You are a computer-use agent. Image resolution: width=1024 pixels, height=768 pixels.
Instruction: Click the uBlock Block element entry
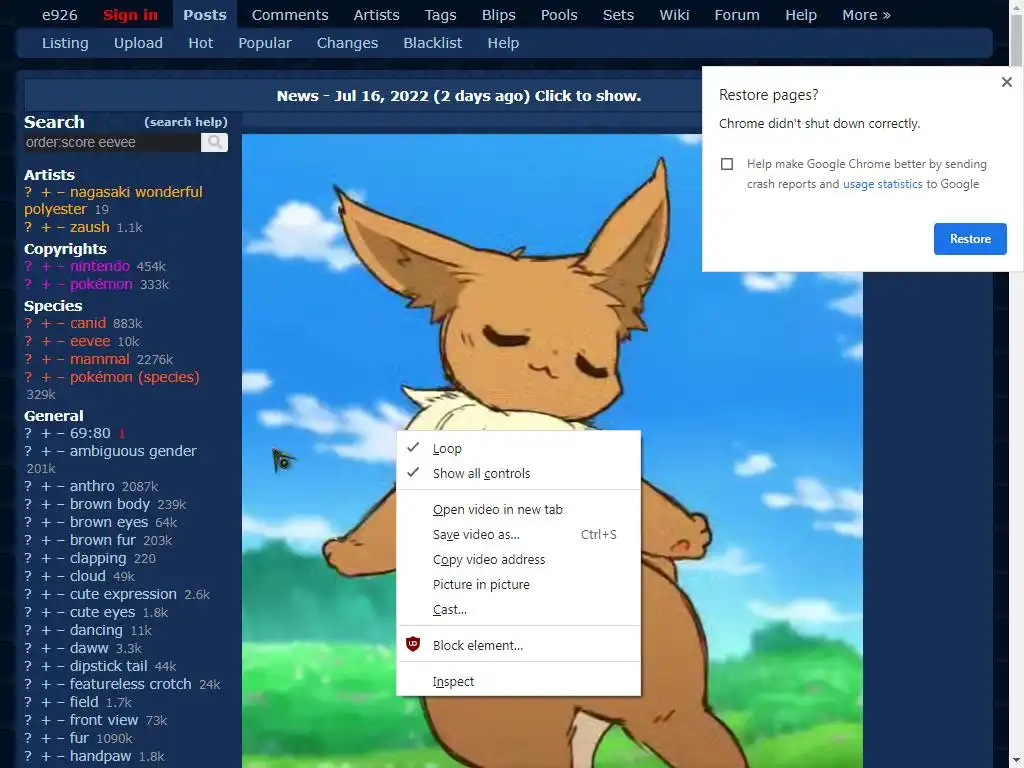click(x=519, y=645)
